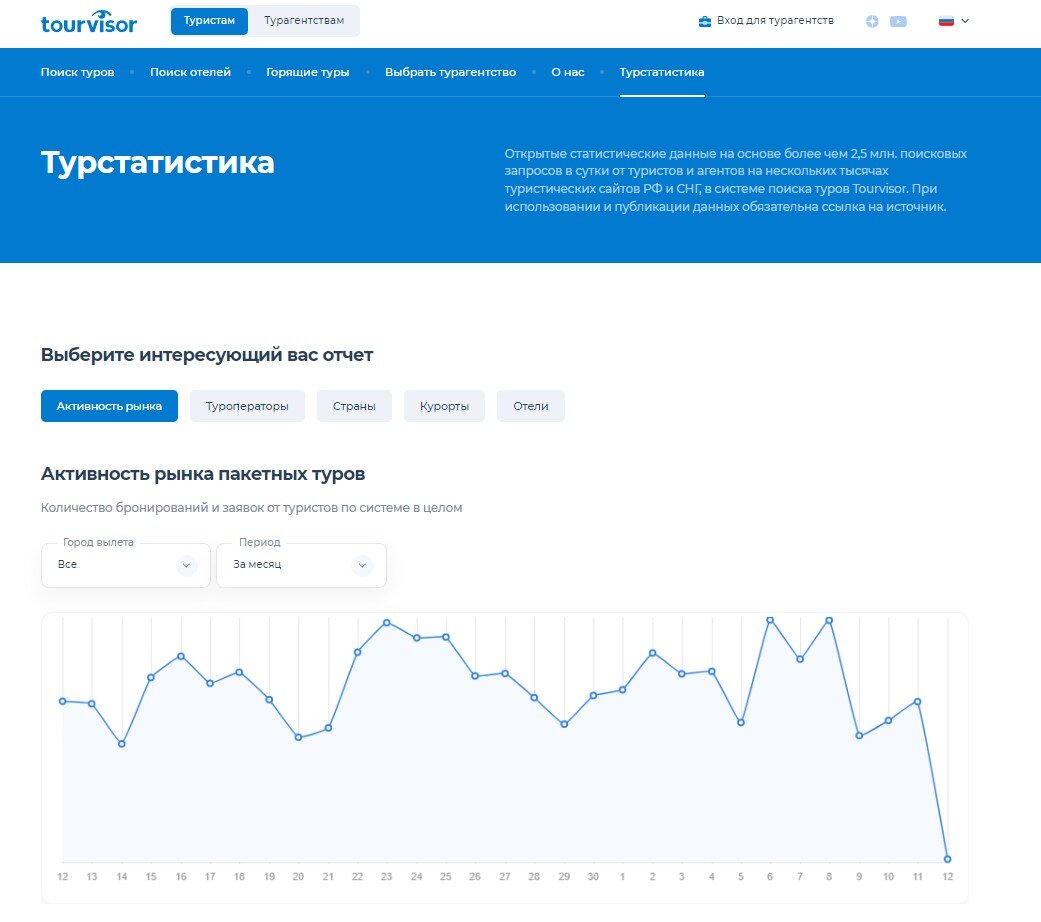Screen dimensions: 1041x922
Task: Click the chart data point for day 9
Action: 859,735
